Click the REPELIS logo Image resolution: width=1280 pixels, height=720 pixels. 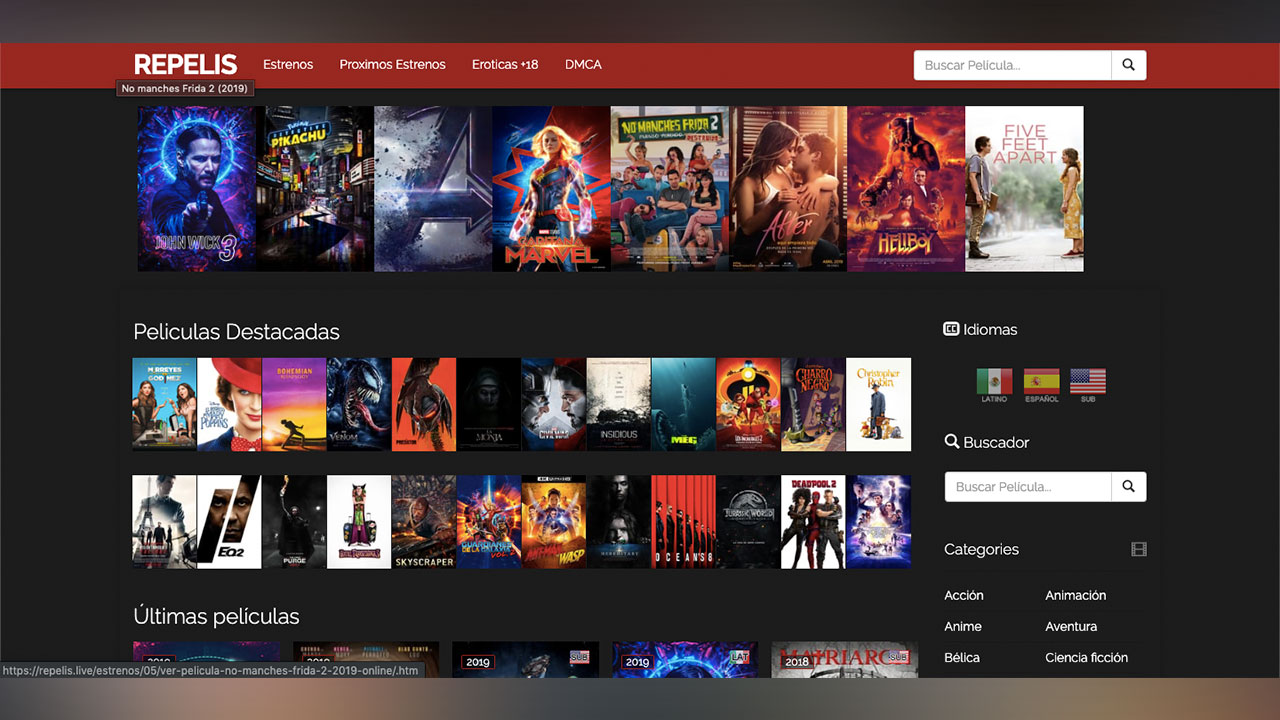186,64
